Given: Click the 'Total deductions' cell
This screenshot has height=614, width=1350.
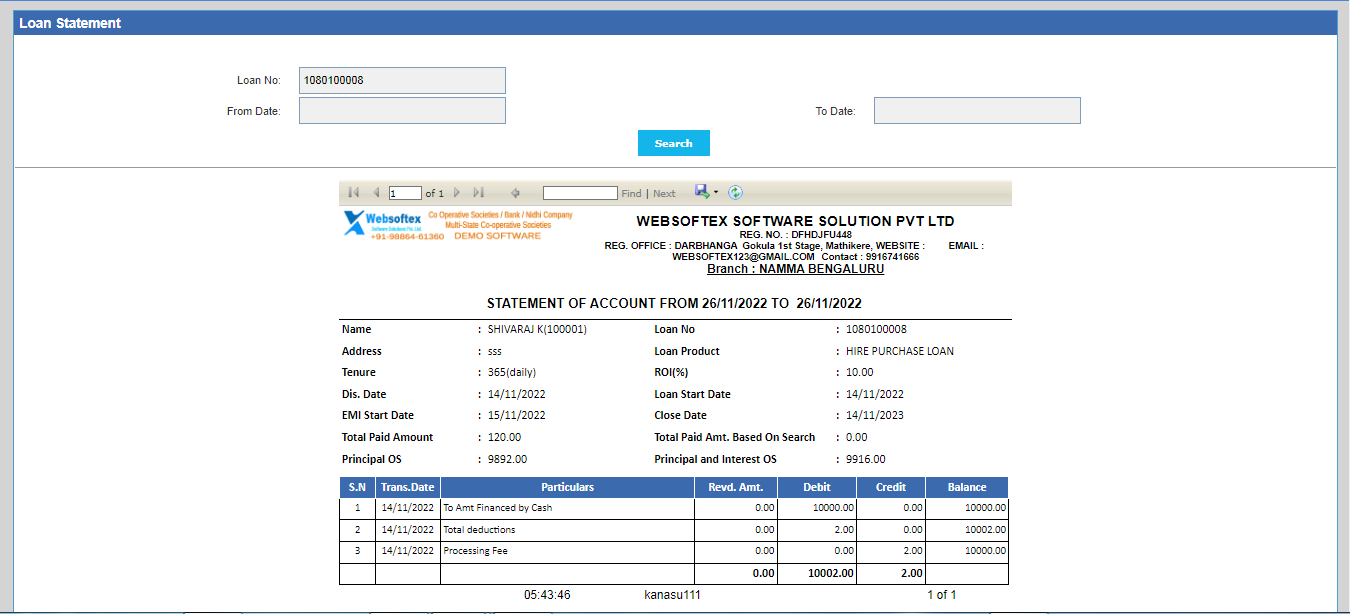Looking at the screenshot, I should pyautogui.click(x=568, y=530).
